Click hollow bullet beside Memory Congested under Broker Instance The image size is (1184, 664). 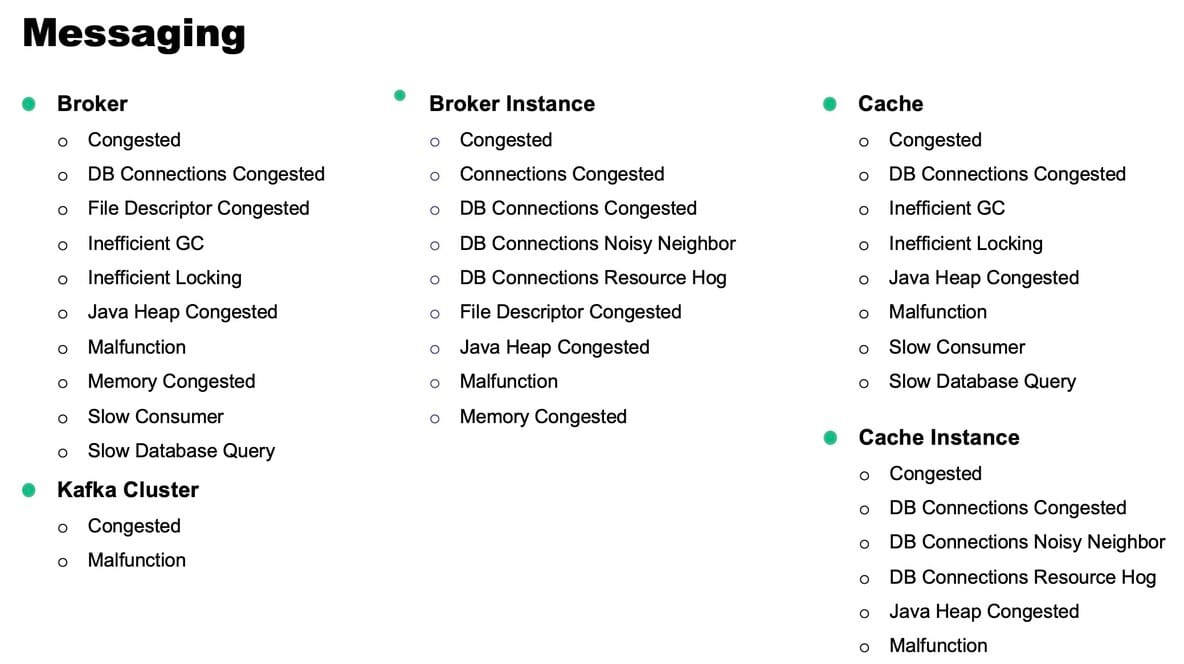[435, 418]
